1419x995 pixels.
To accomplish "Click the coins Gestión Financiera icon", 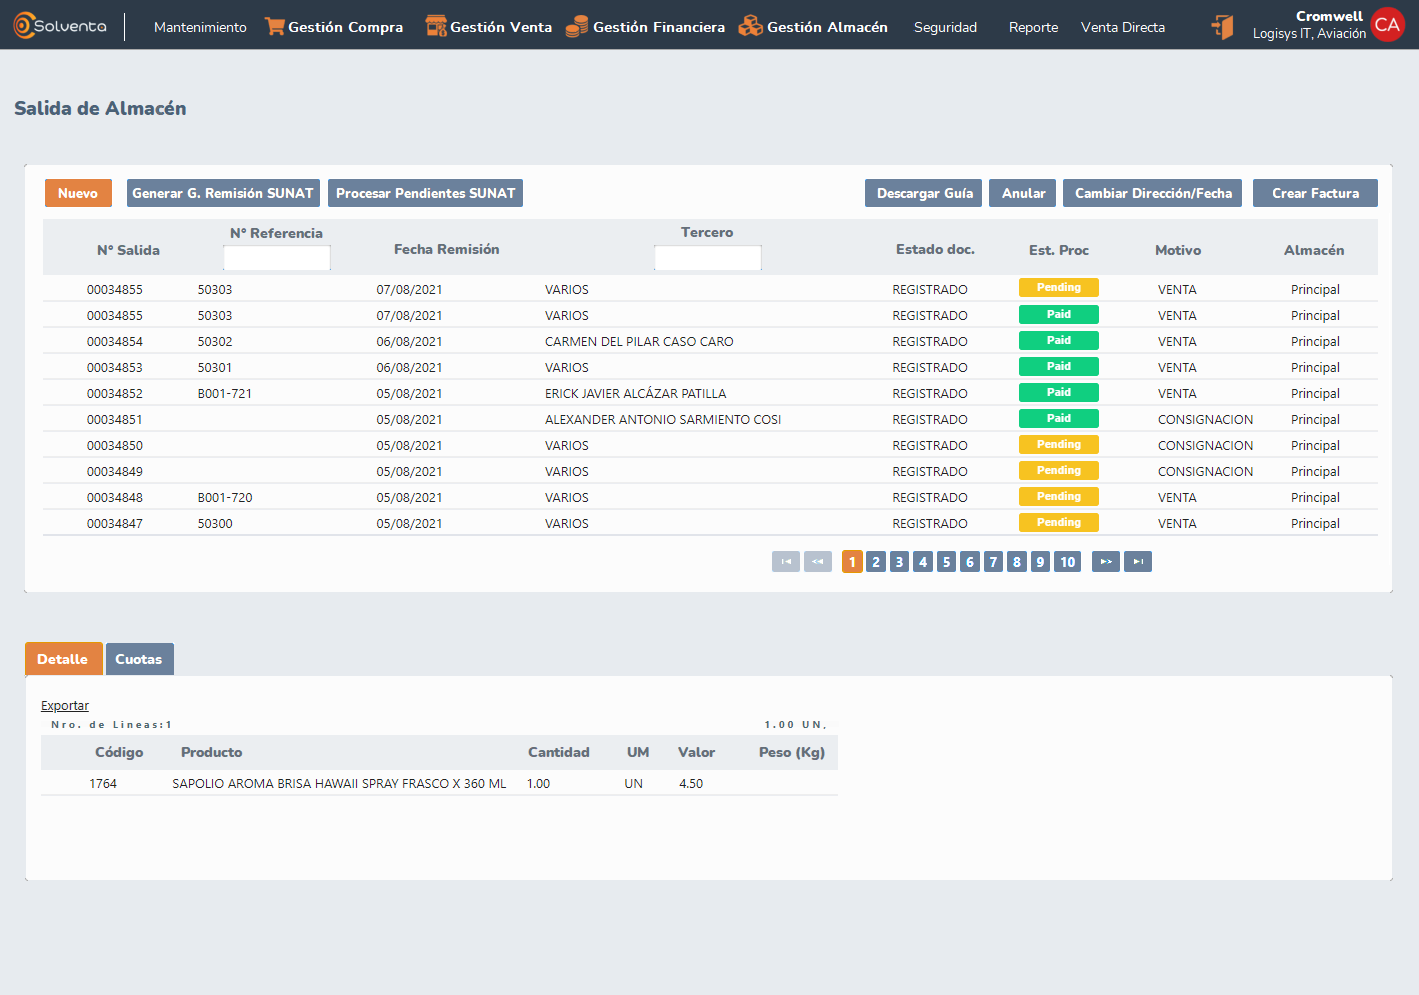I will coord(577,27).
